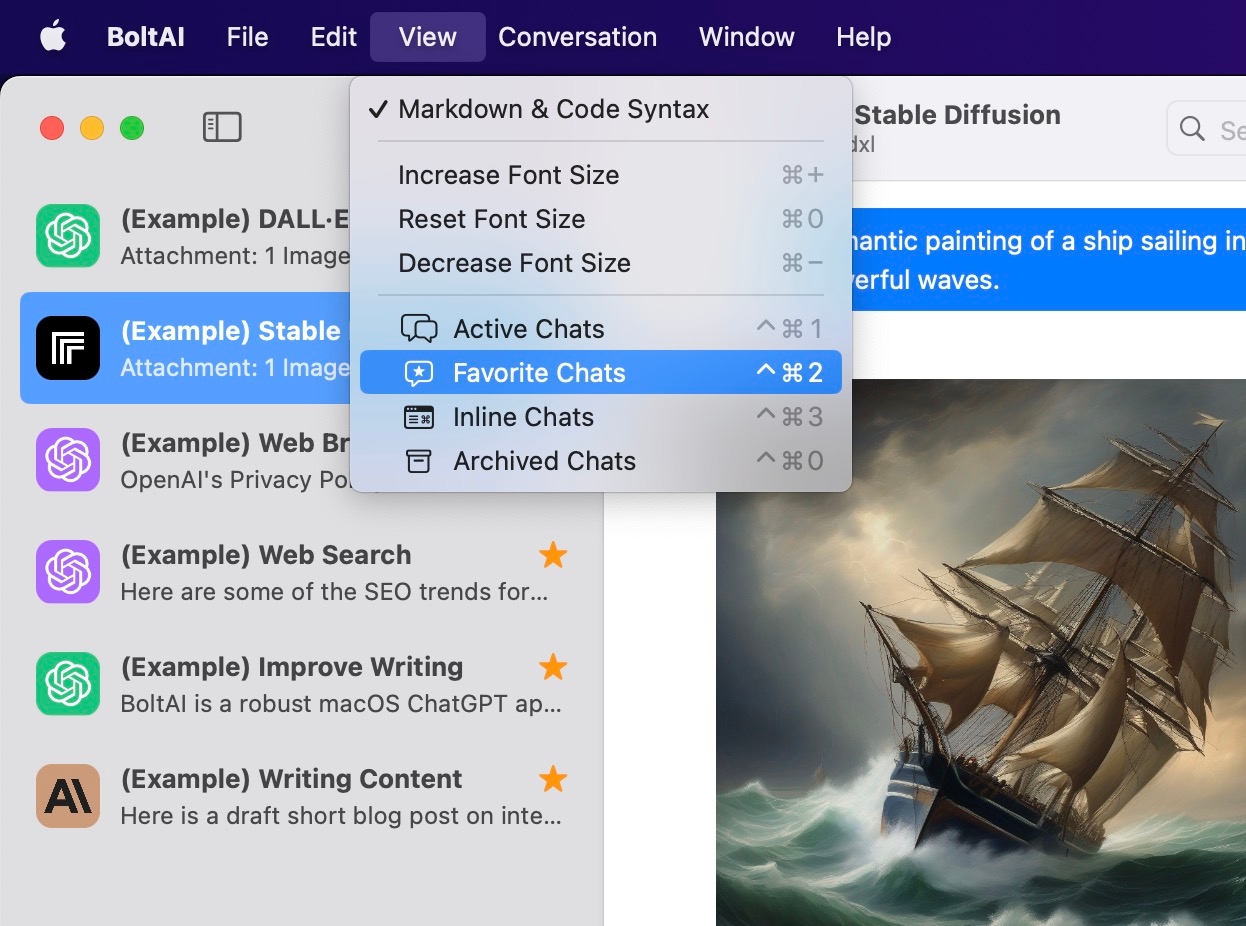Screen dimensions: 1246x926
Task: Unfavorite the Web Search chat star
Action: pos(553,555)
